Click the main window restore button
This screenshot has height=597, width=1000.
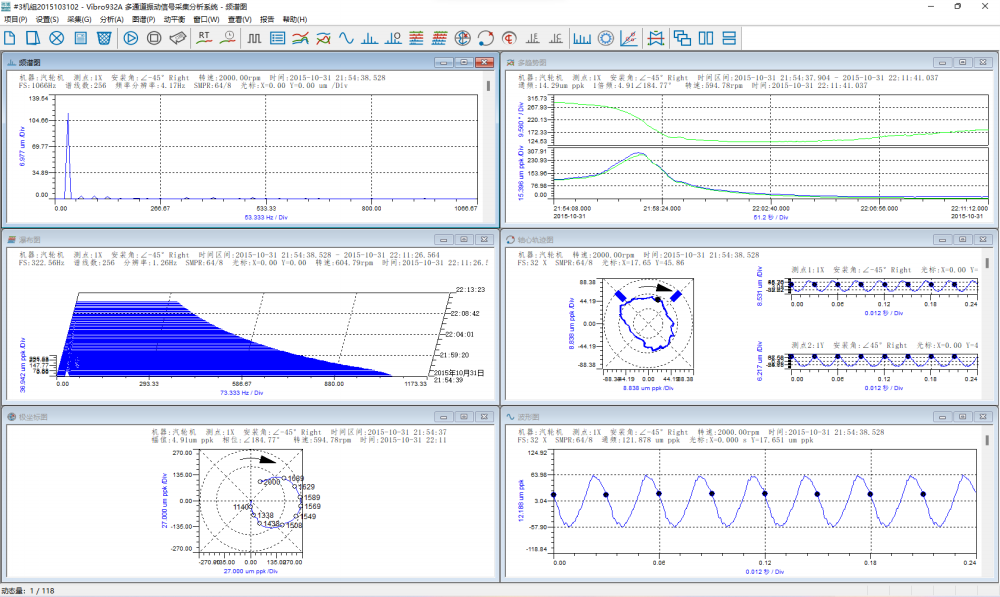[957, 6]
